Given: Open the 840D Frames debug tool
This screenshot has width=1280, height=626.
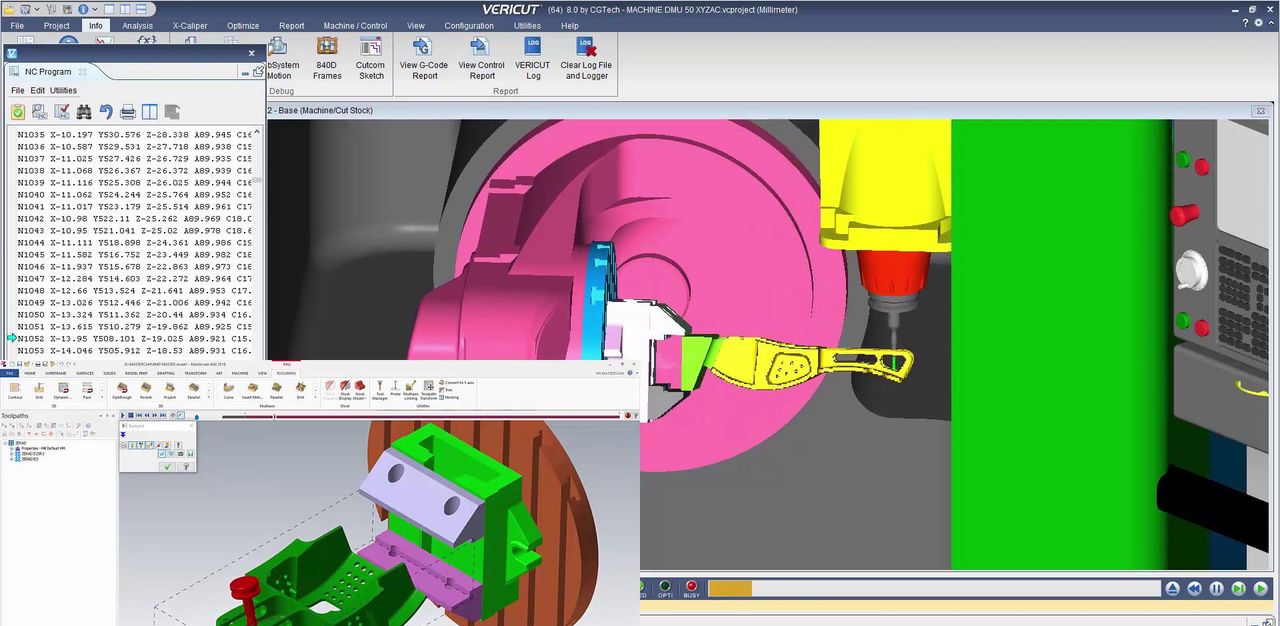Looking at the screenshot, I should pos(327,59).
